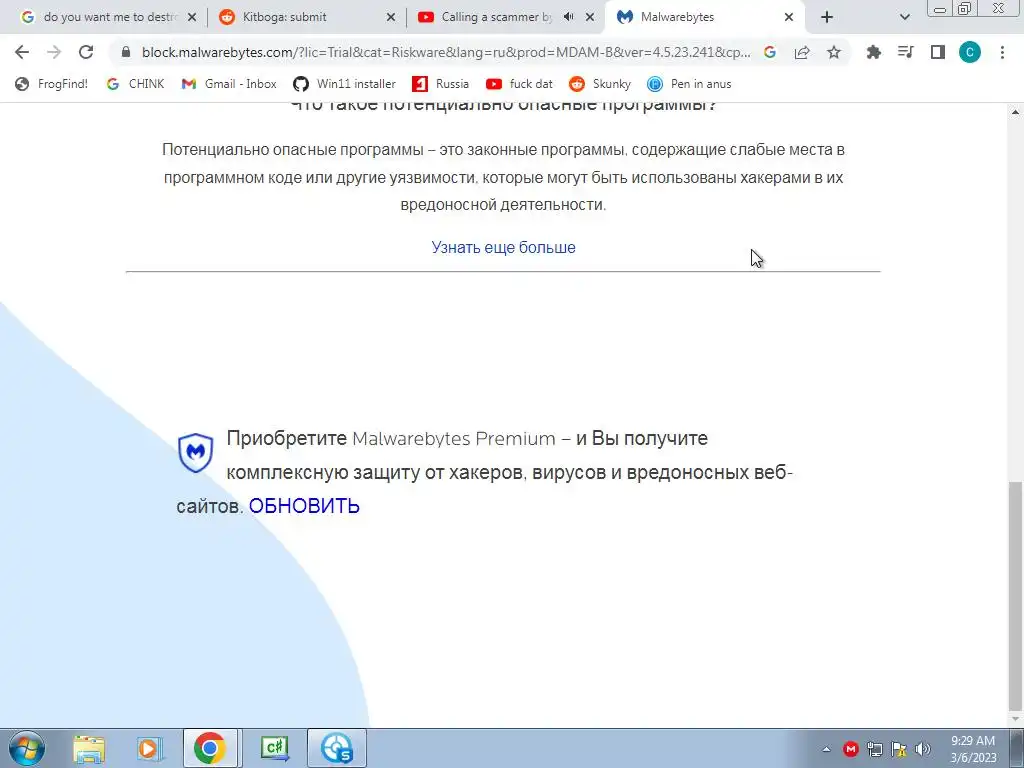Open the Action Center flag icon
This screenshot has width=1024, height=768.
pyautogui.click(x=899, y=749)
